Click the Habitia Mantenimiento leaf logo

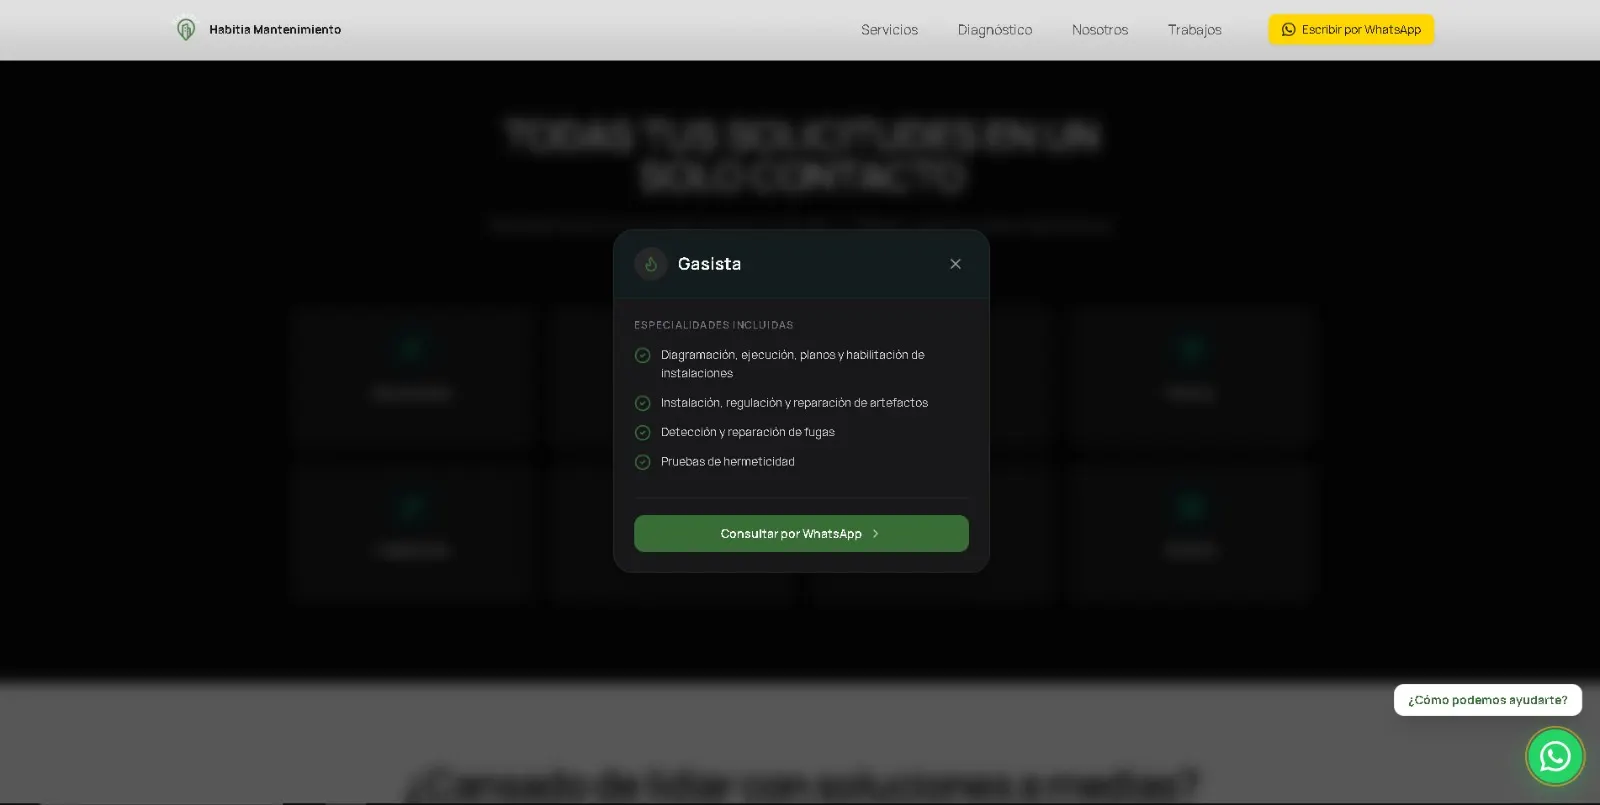[186, 30]
